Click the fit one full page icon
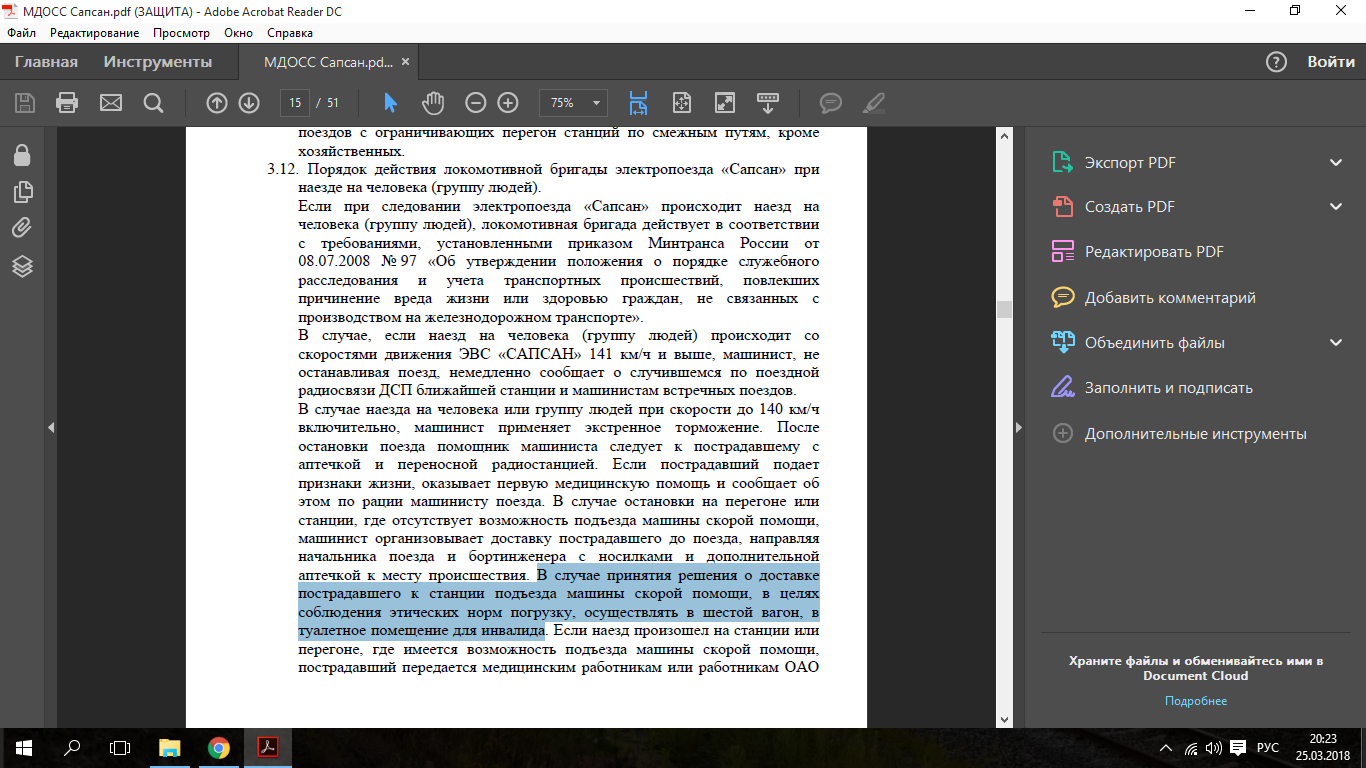1366x768 pixels. [682, 103]
